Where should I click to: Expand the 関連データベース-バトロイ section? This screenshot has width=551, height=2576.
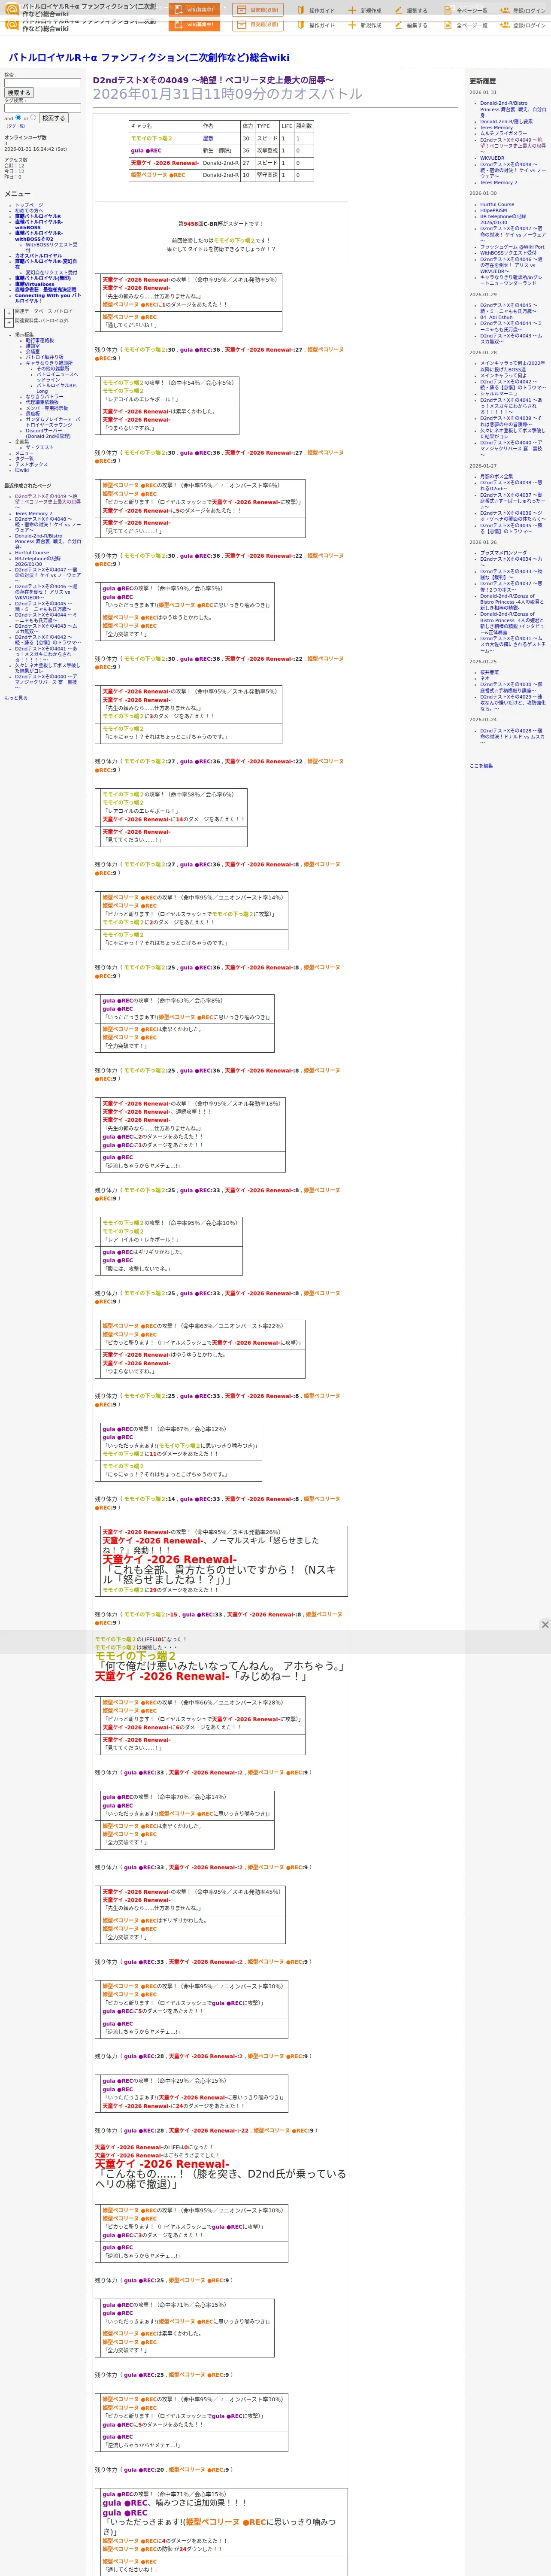click(x=9, y=312)
